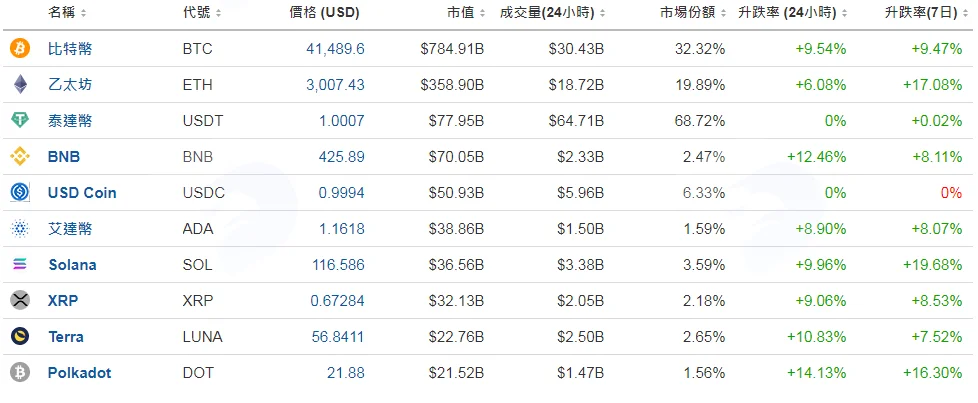This screenshot has height=403, width=978.
Task: Sort table by 名稱 column arrows
Action: (84, 13)
